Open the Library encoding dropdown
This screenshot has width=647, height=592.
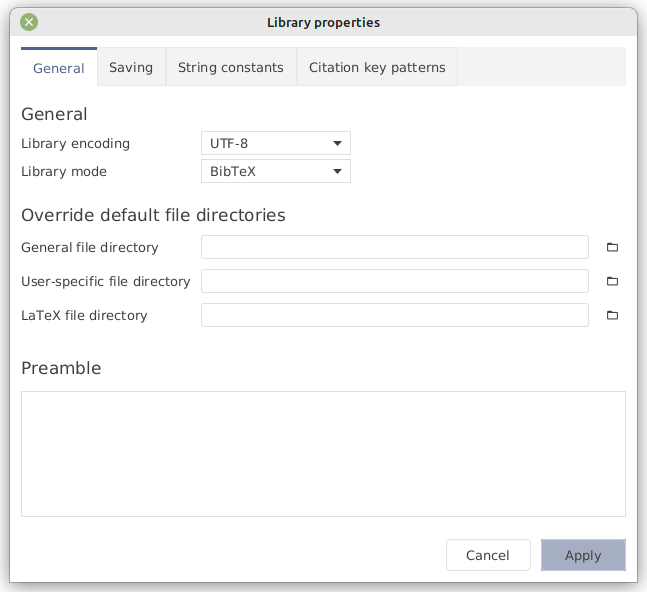pos(276,143)
